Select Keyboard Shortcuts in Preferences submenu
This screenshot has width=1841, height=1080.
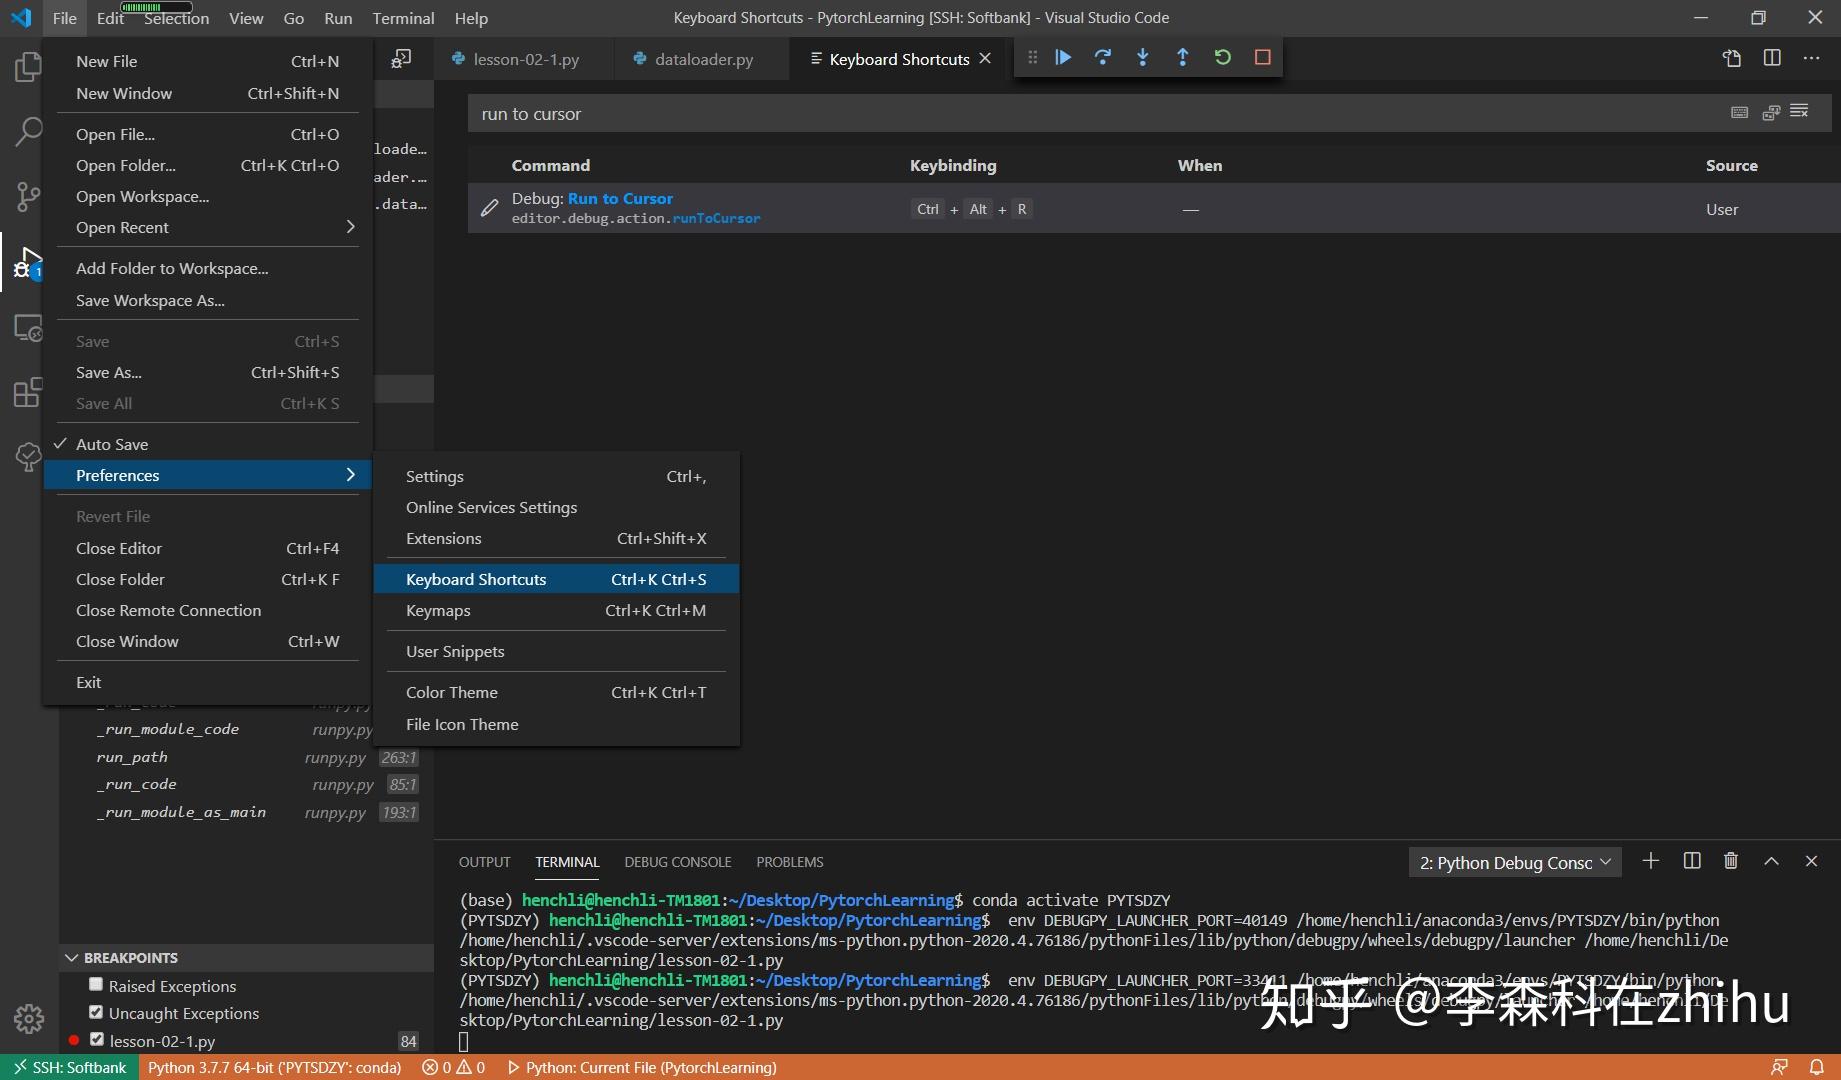point(556,579)
